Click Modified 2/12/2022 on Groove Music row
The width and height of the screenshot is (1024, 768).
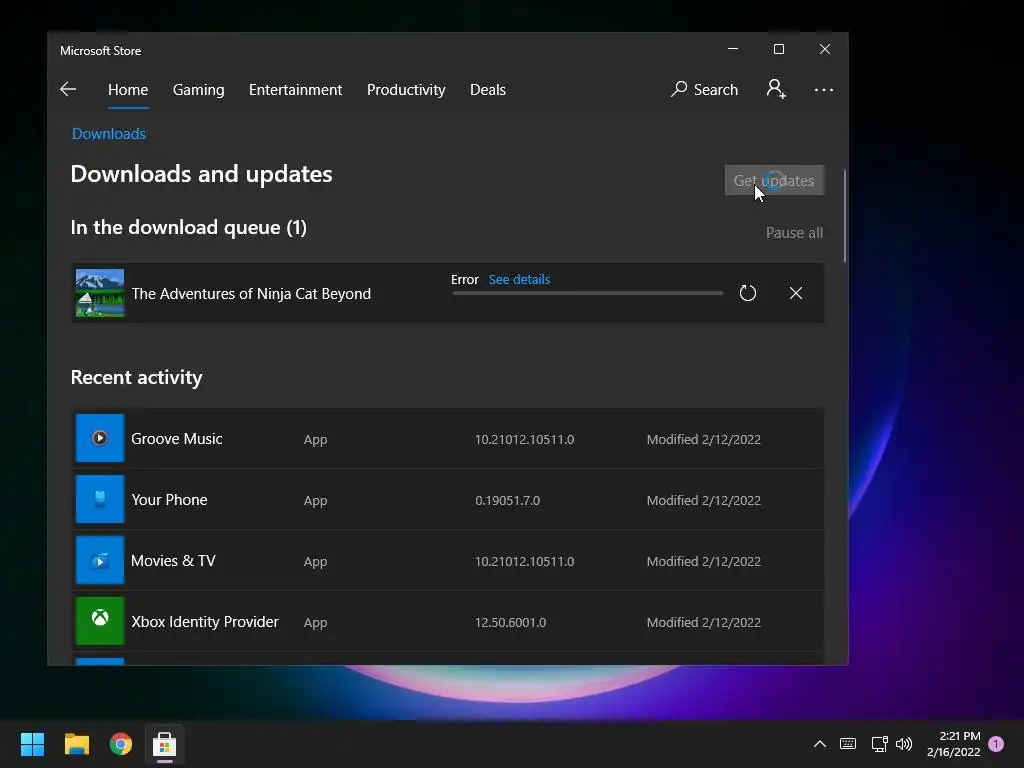click(x=703, y=440)
